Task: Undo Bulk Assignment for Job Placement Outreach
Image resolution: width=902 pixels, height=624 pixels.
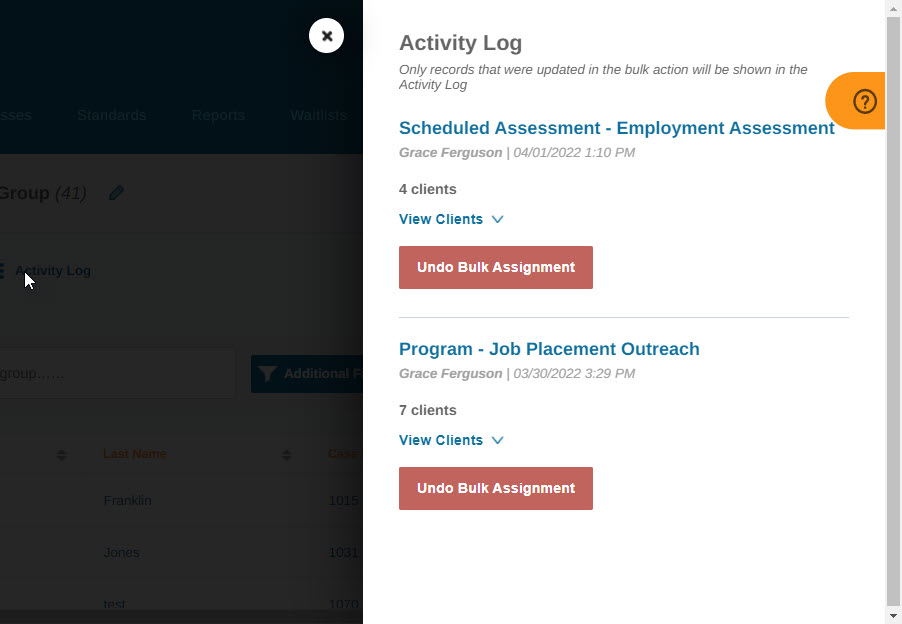Action: click(496, 488)
